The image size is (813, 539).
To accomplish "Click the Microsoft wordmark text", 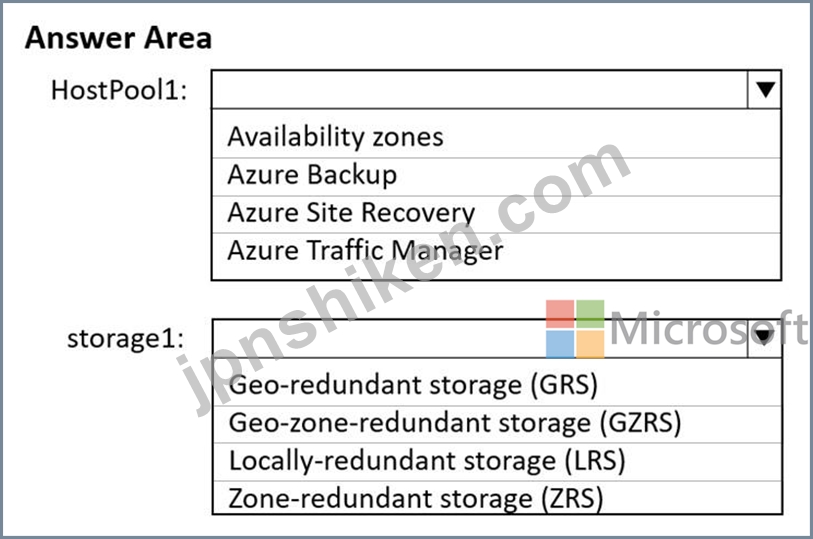I will pos(708,328).
